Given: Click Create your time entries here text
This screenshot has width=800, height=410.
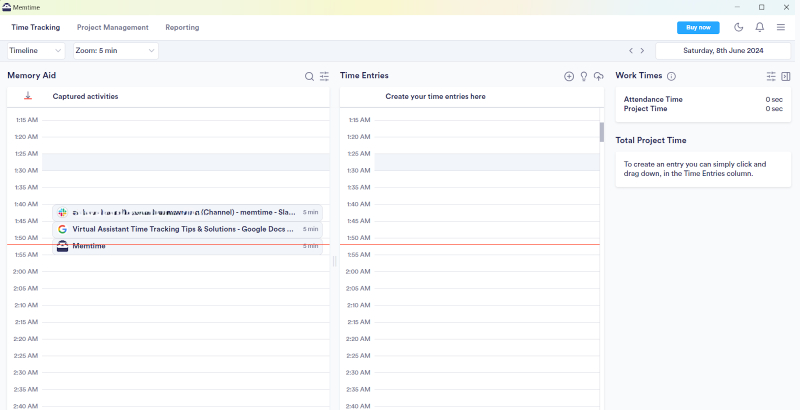Looking at the screenshot, I should pyautogui.click(x=435, y=96).
